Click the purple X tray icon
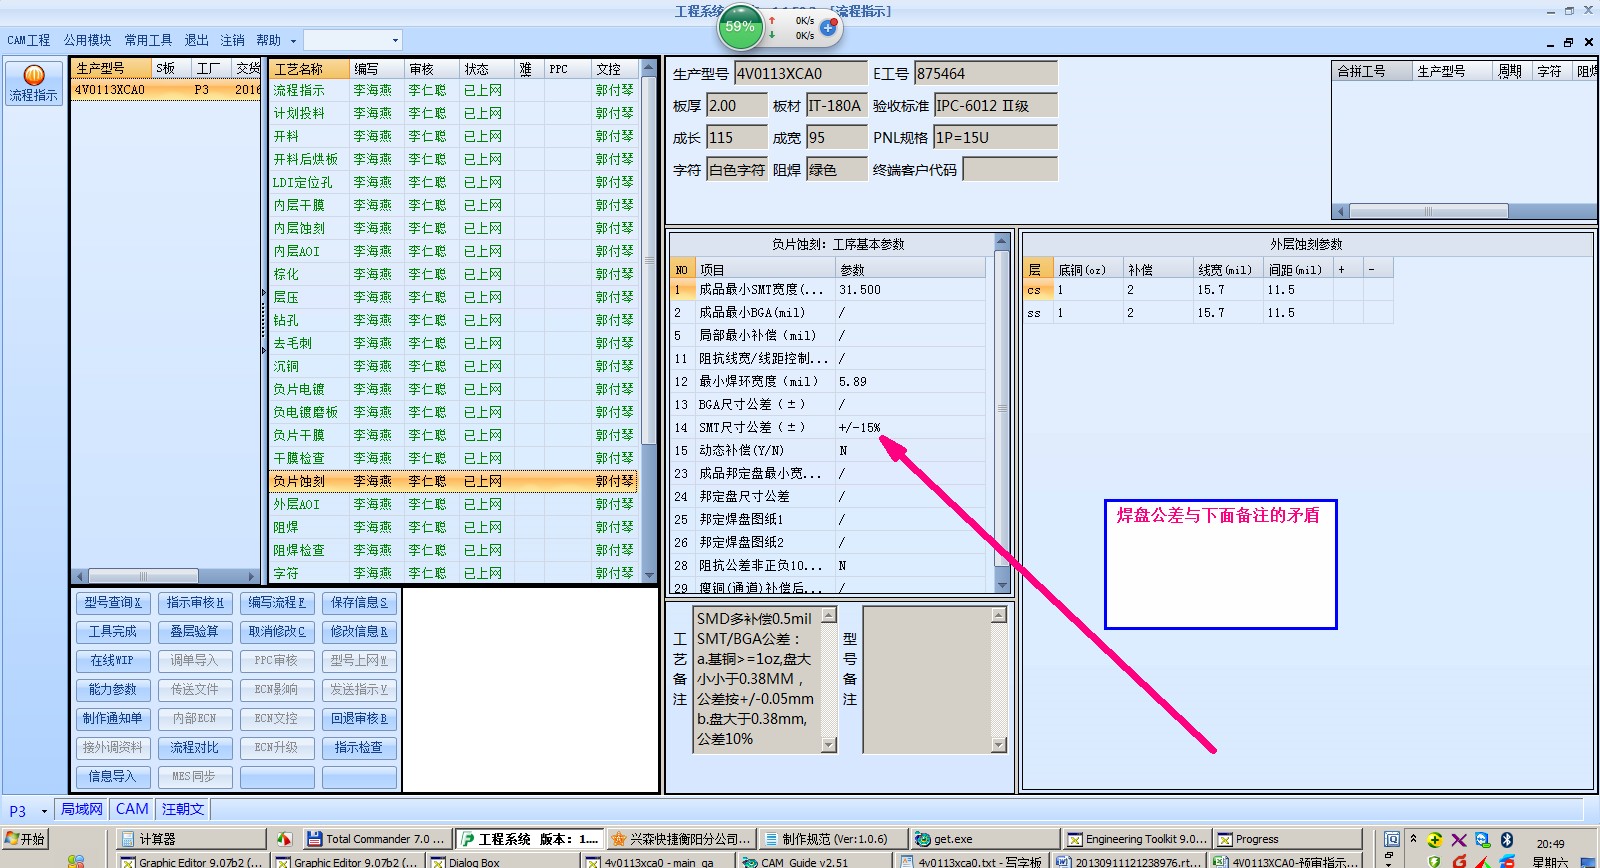 1459,840
